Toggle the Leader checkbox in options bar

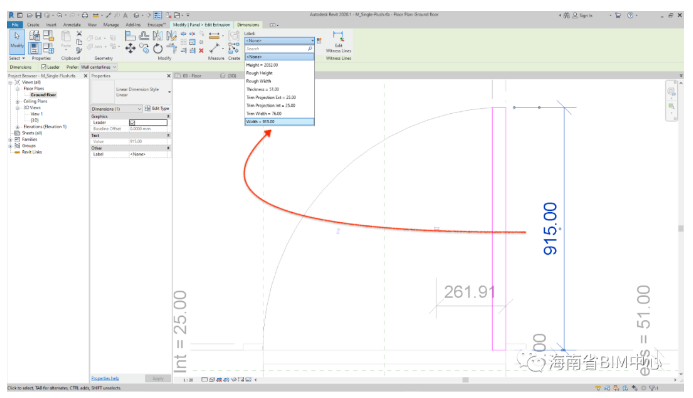[43, 67]
